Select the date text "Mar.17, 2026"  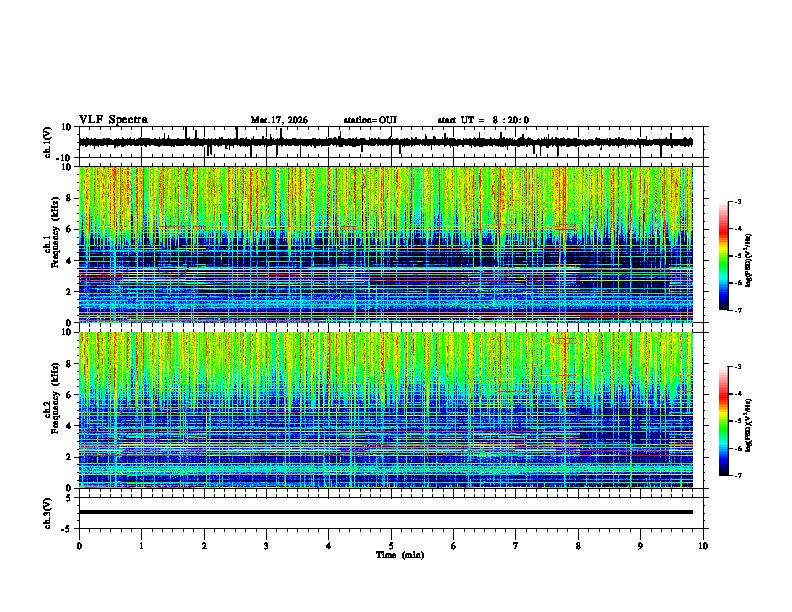click(x=279, y=120)
